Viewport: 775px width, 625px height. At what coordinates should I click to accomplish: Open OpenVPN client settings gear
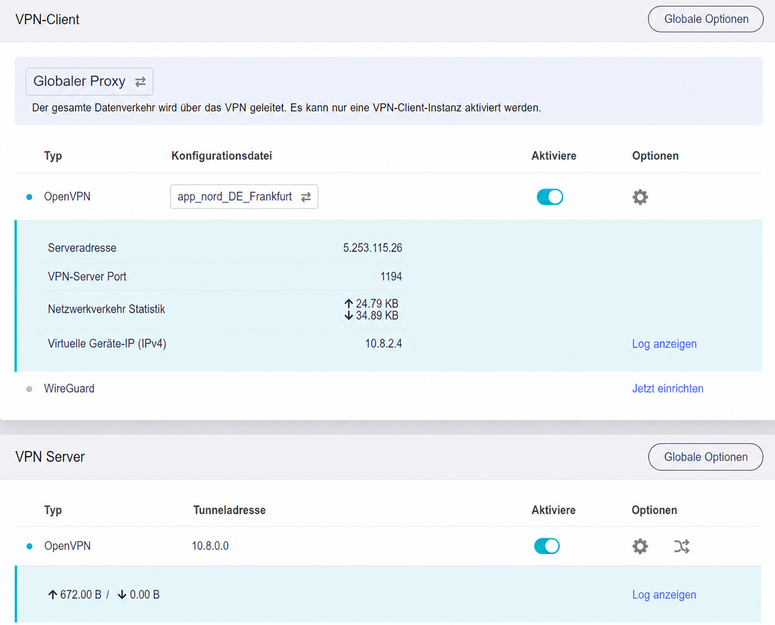[640, 197]
